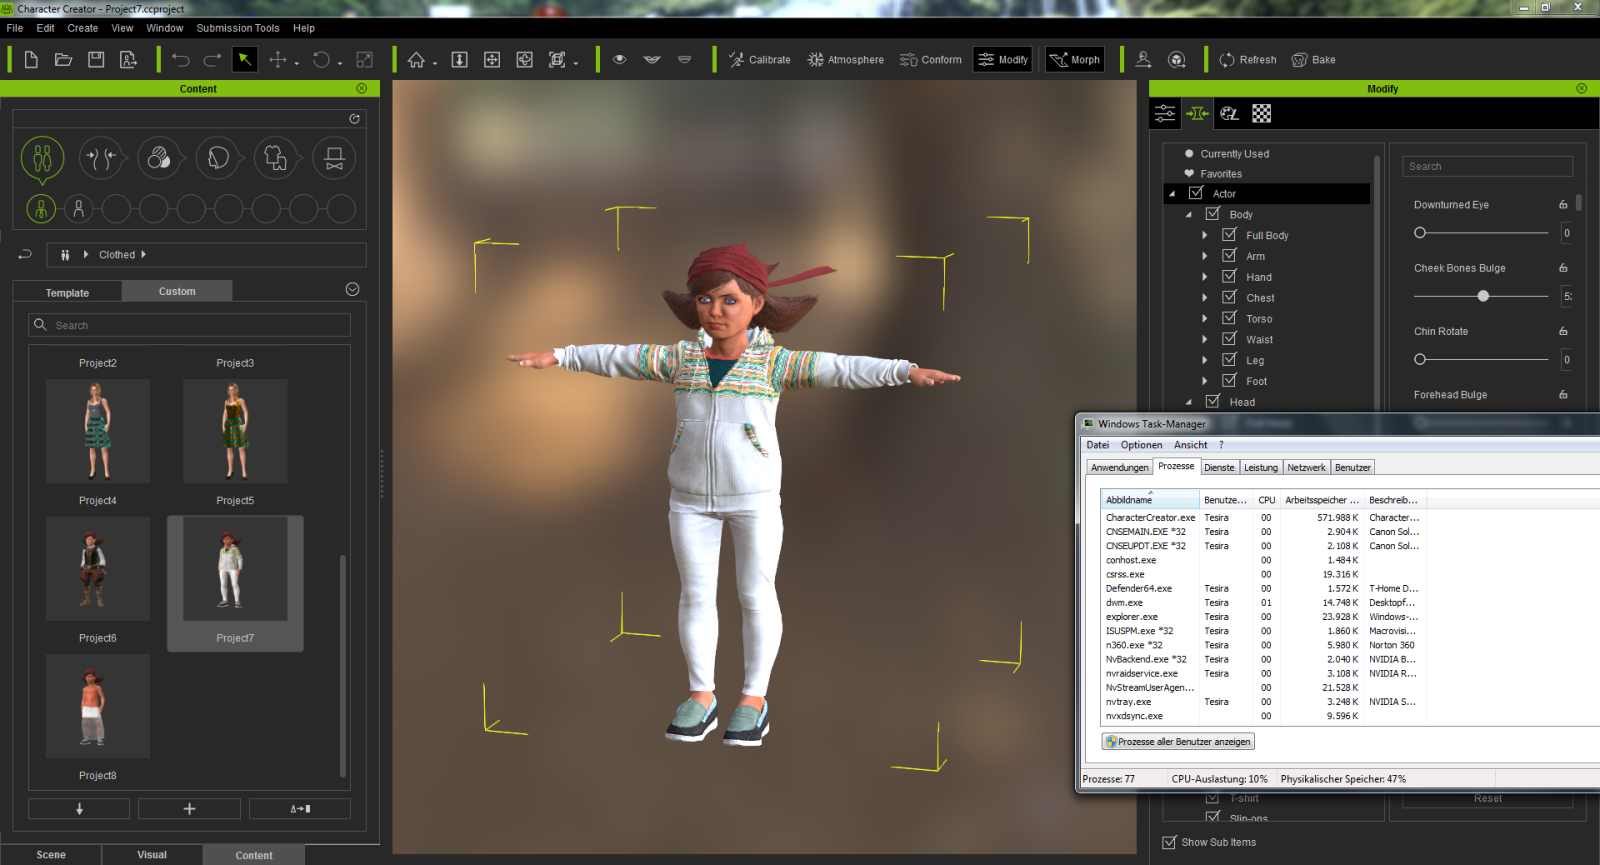Screen dimensions: 1600x865
Task: Open the content options chevron beside Custom tab
Action: 352,289
